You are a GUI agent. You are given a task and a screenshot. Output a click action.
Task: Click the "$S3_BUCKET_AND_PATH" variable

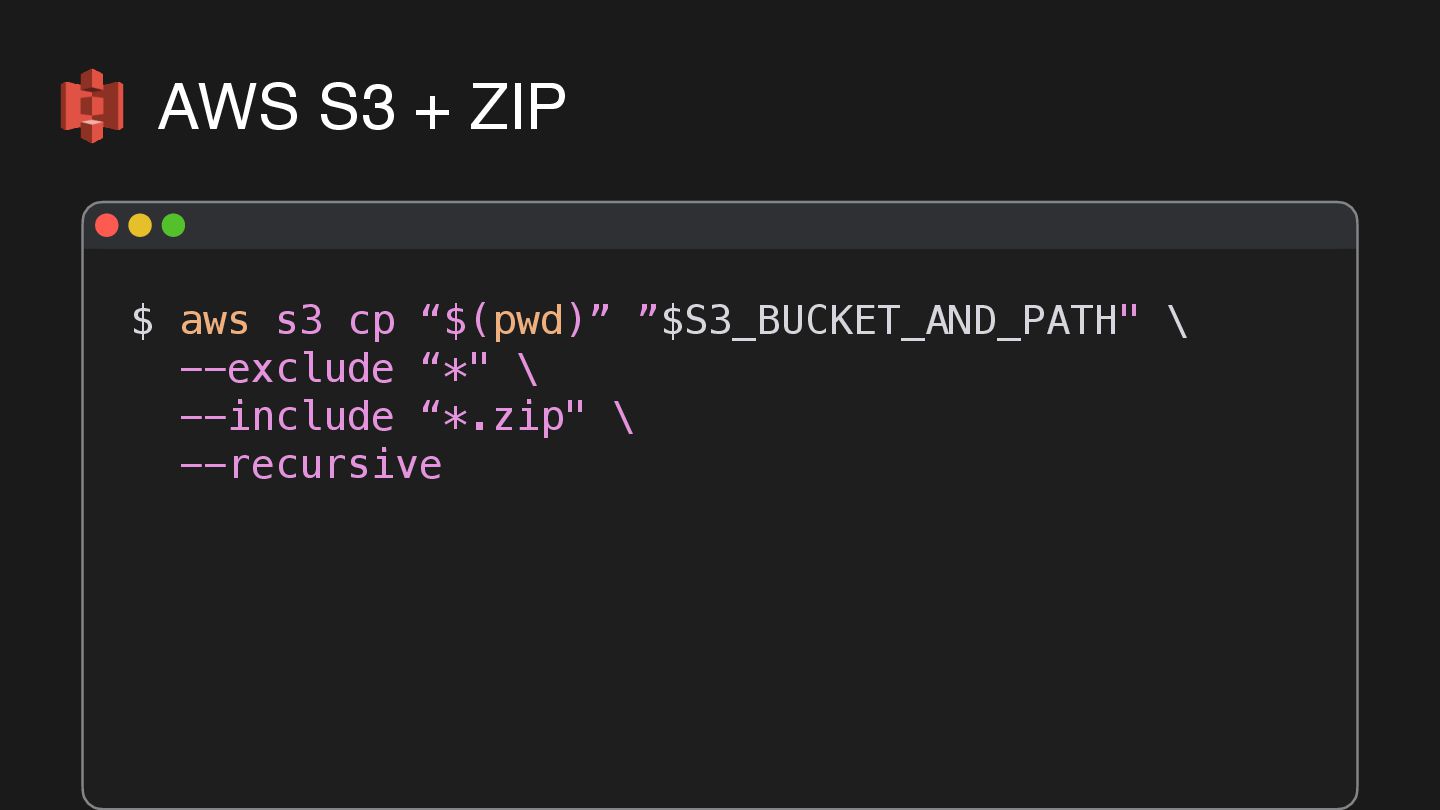click(888, 321)
